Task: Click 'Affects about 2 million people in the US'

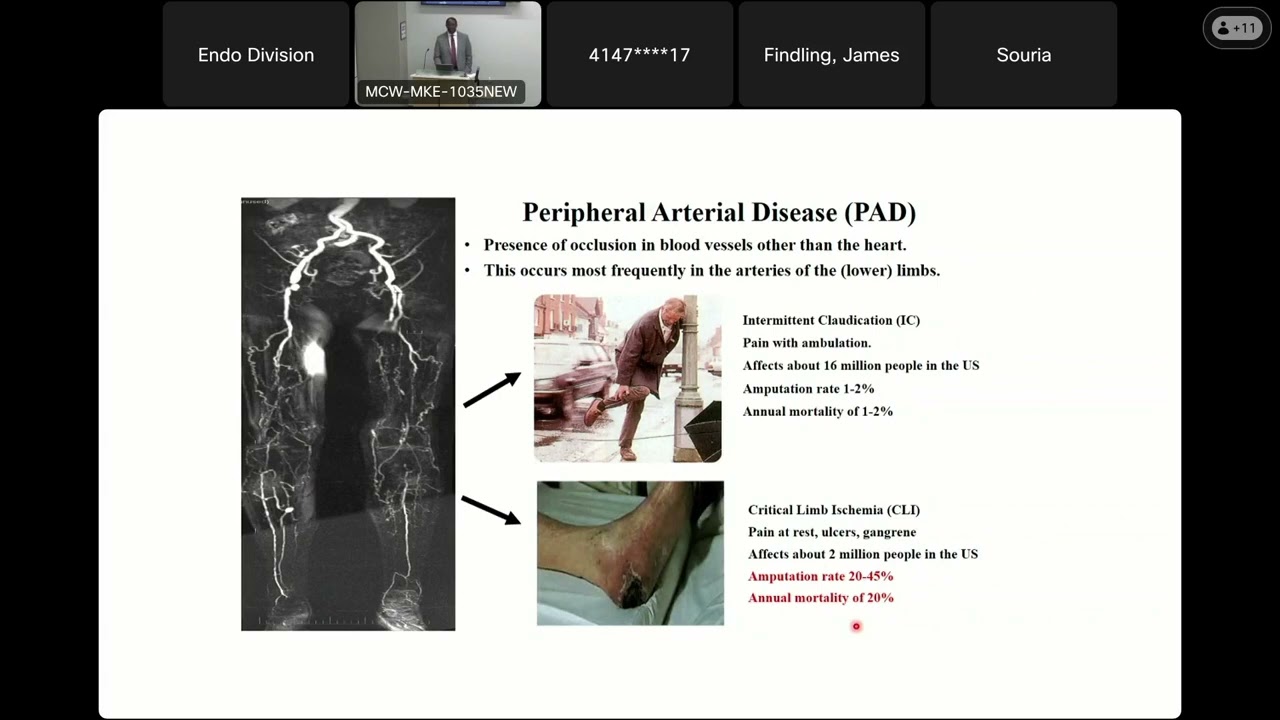Action: point(863,554)
